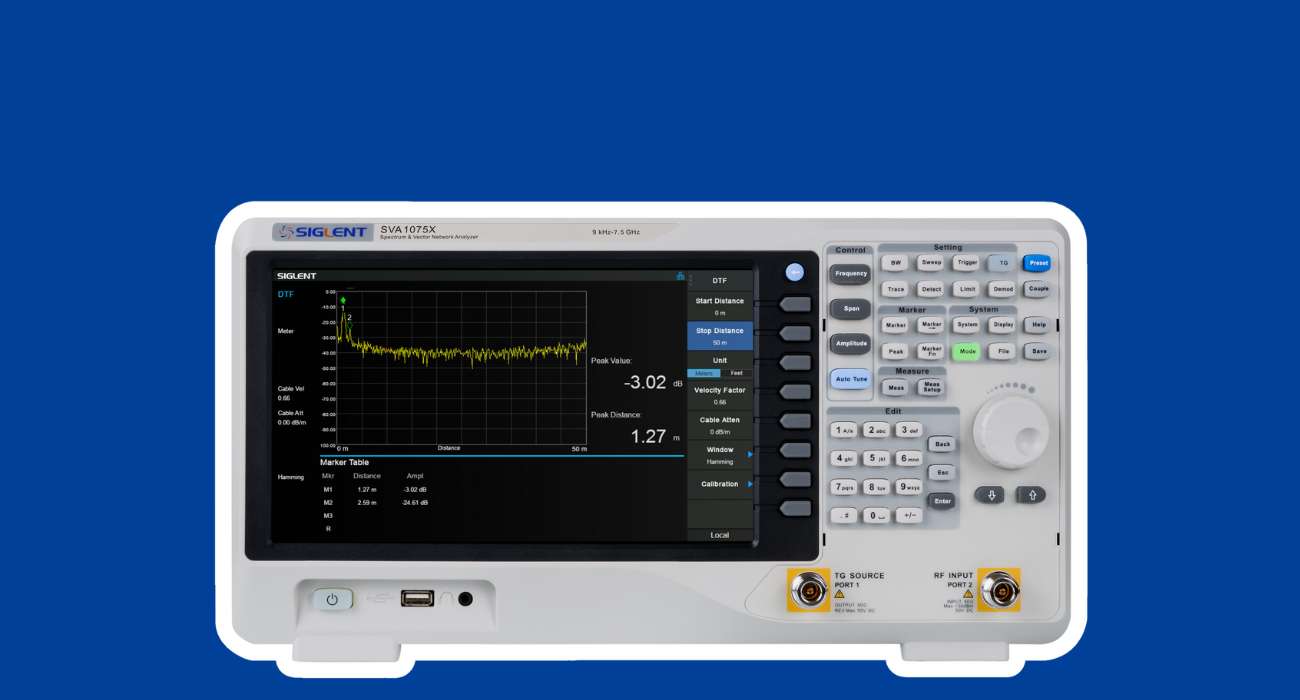
Task: Push the Enter key on keypad
Action: pyautogui.click(x=940, y=500)
